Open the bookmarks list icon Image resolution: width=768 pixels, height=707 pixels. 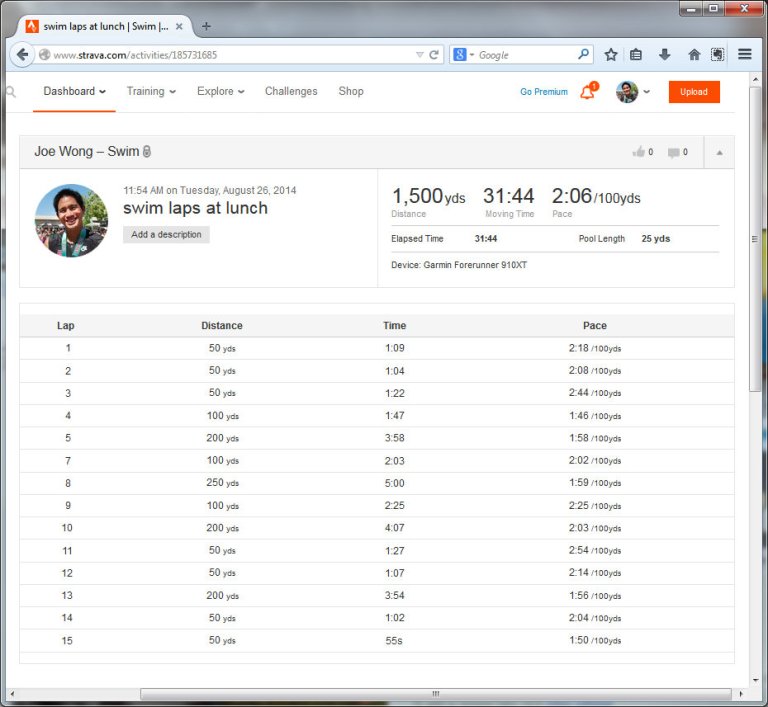click(x=636, y=54)
